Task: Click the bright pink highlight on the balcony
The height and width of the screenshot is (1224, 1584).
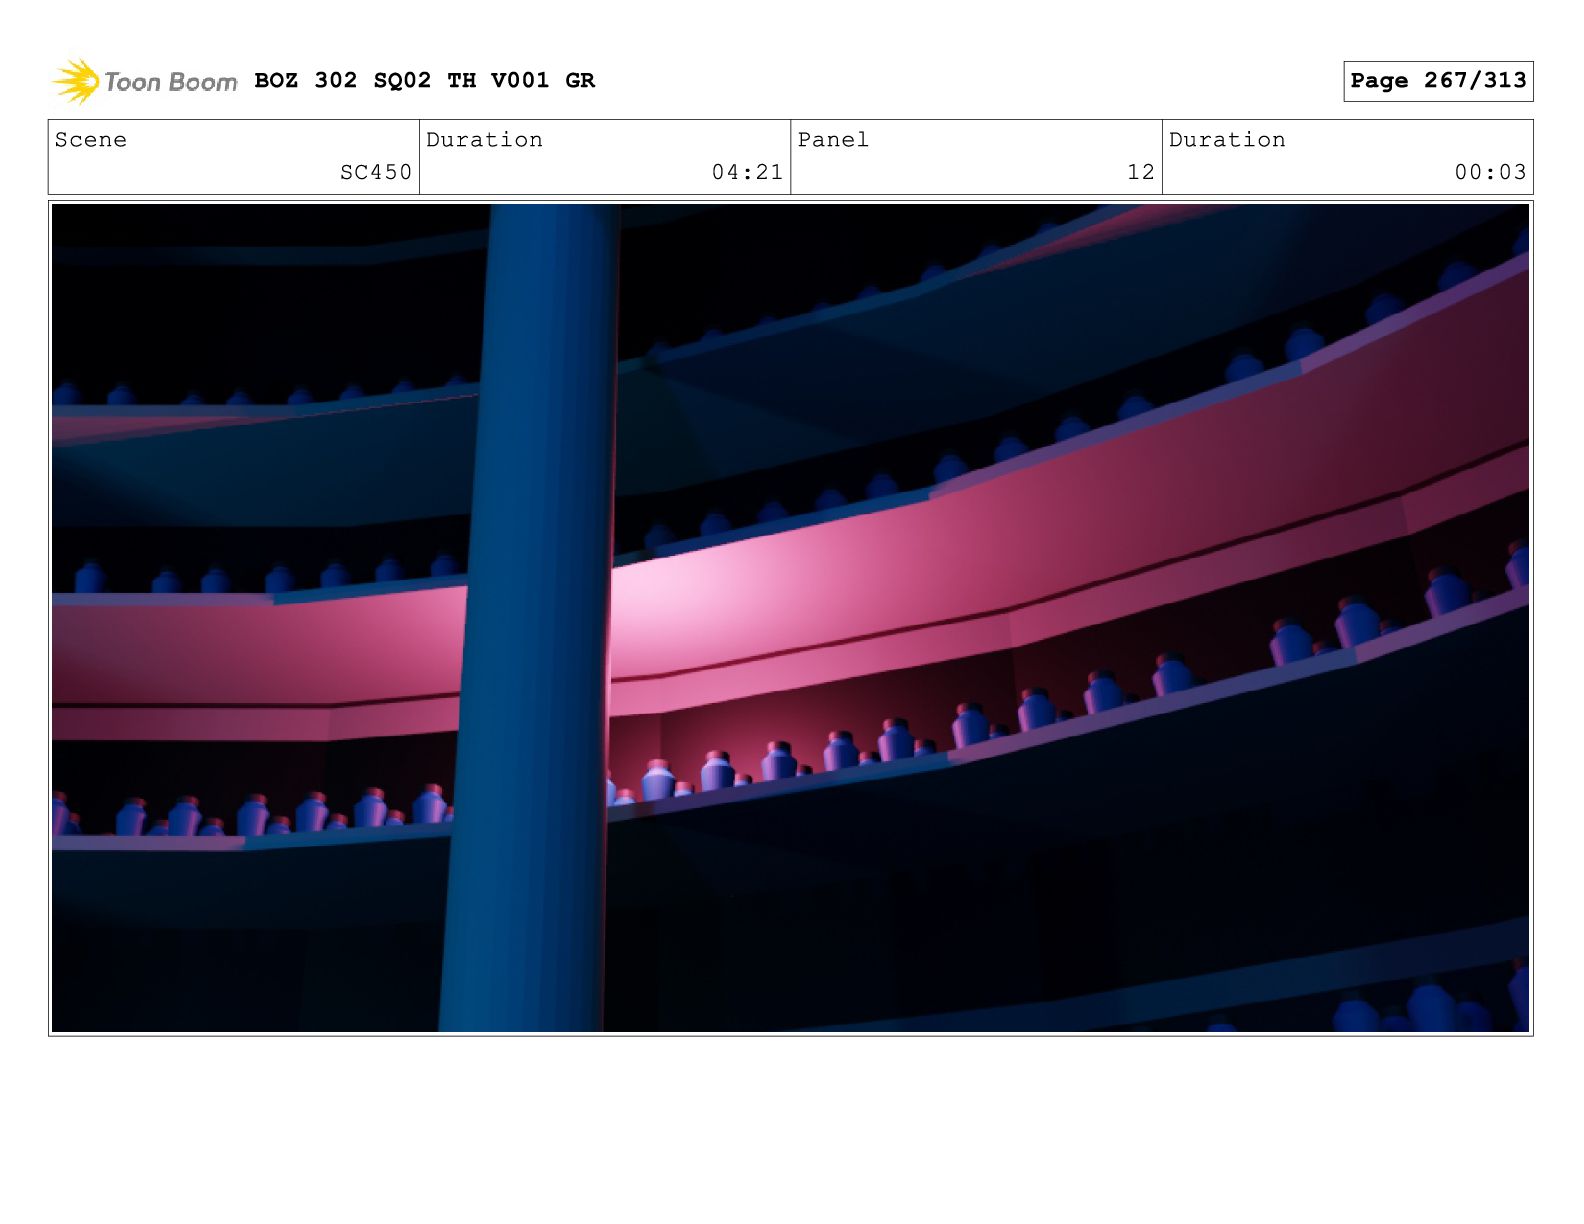Action: 660,600
